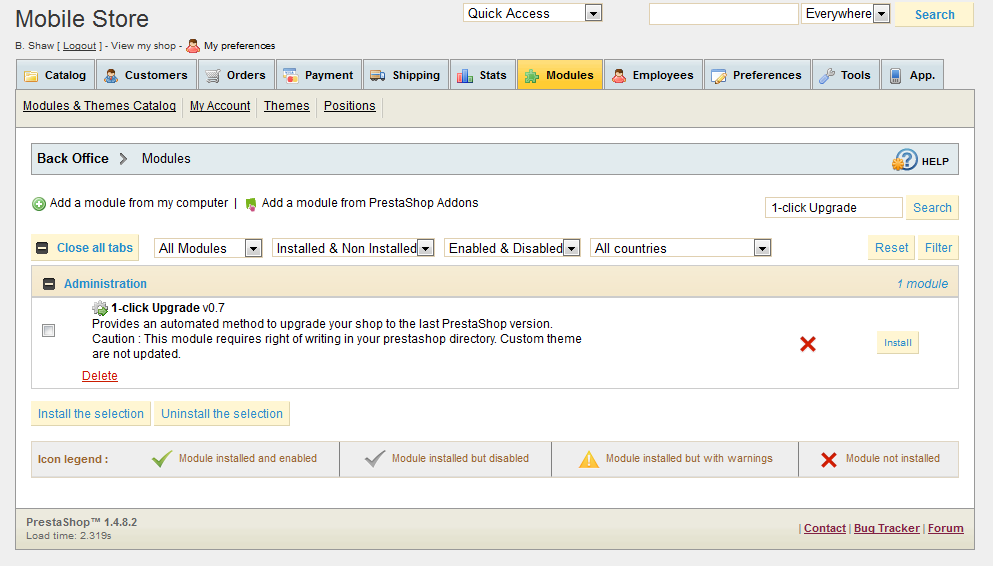
Task: Click the Shipping truck icon
Action: tap(378, 76)
